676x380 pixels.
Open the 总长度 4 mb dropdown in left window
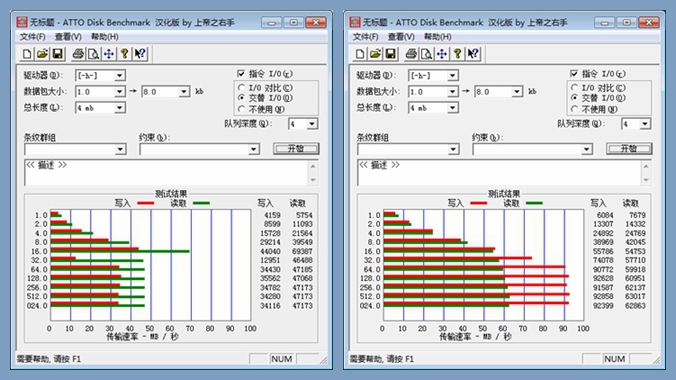[119, 108]
